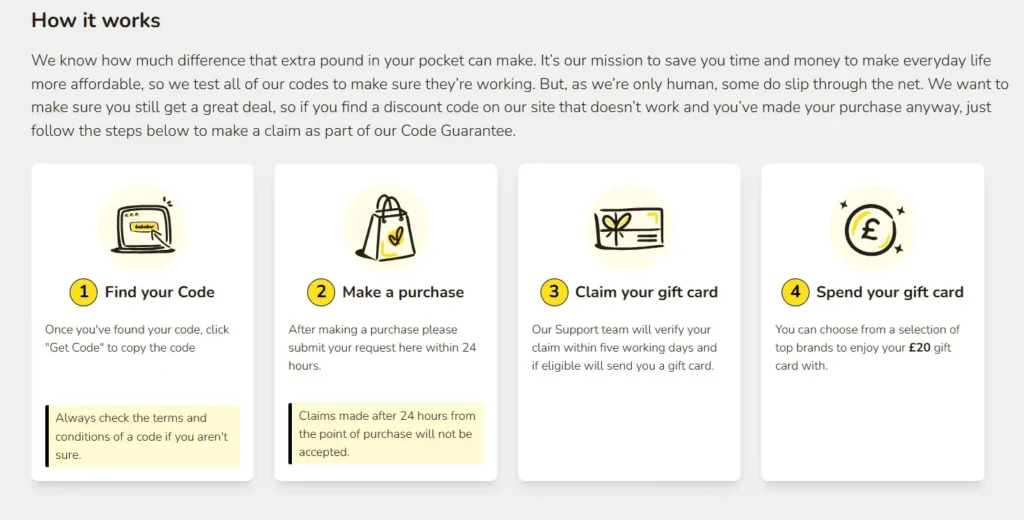Click the yellow step 1 badge
1024x520 pixels.
pyautogui.click(x=83, y=292)
